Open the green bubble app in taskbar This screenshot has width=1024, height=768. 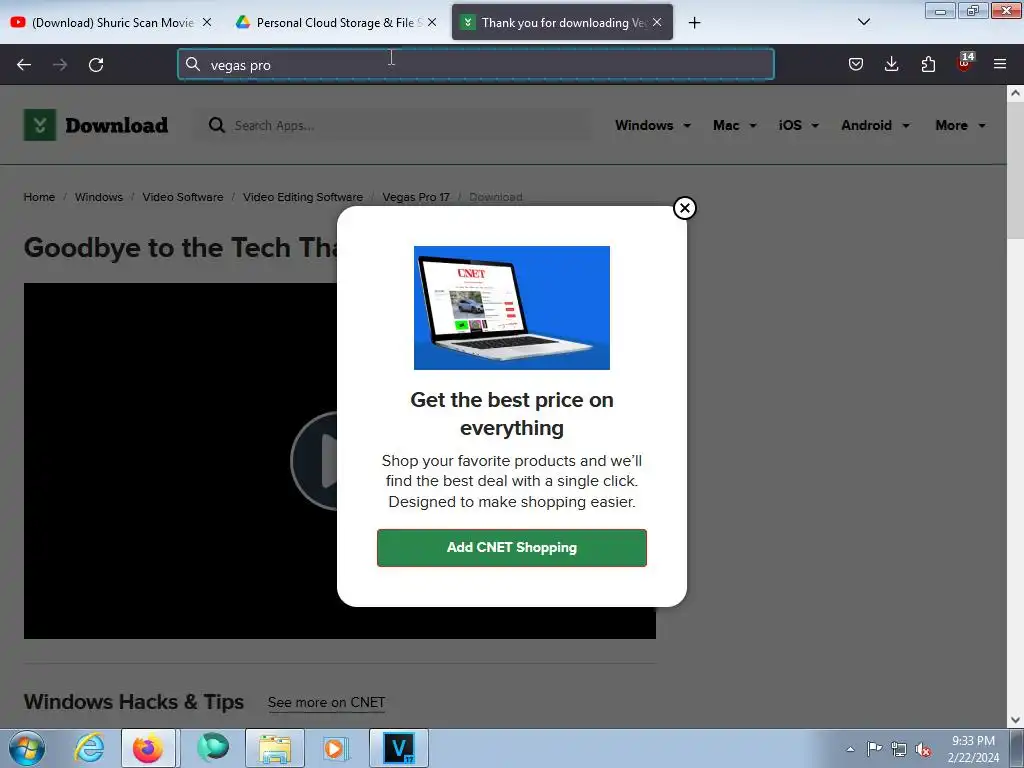tap(212, 748)
